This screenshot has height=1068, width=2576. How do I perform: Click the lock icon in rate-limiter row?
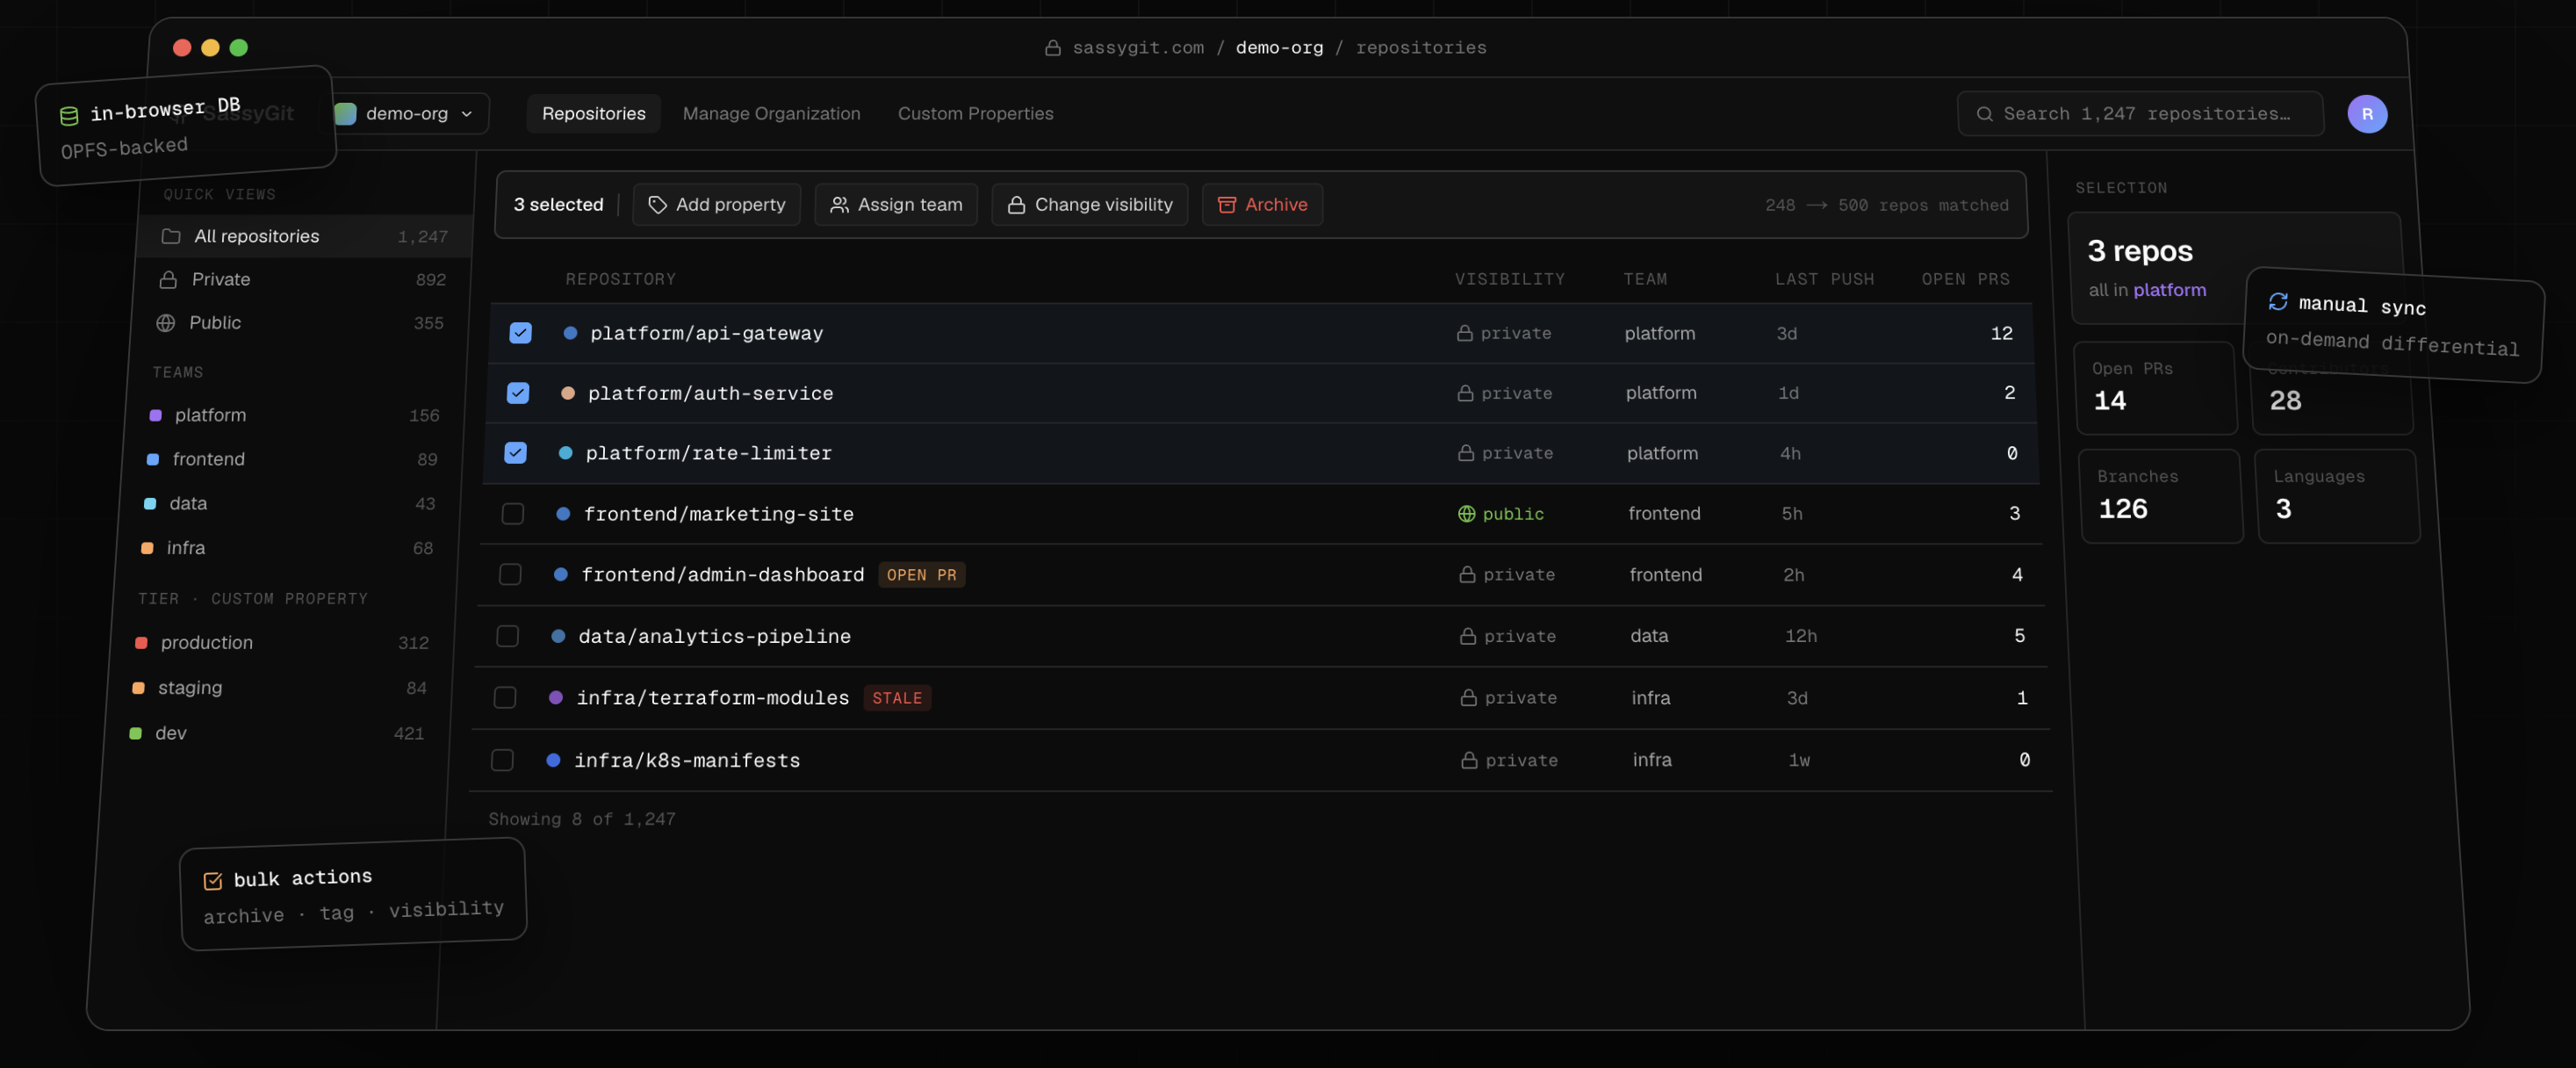(1466, 453)
